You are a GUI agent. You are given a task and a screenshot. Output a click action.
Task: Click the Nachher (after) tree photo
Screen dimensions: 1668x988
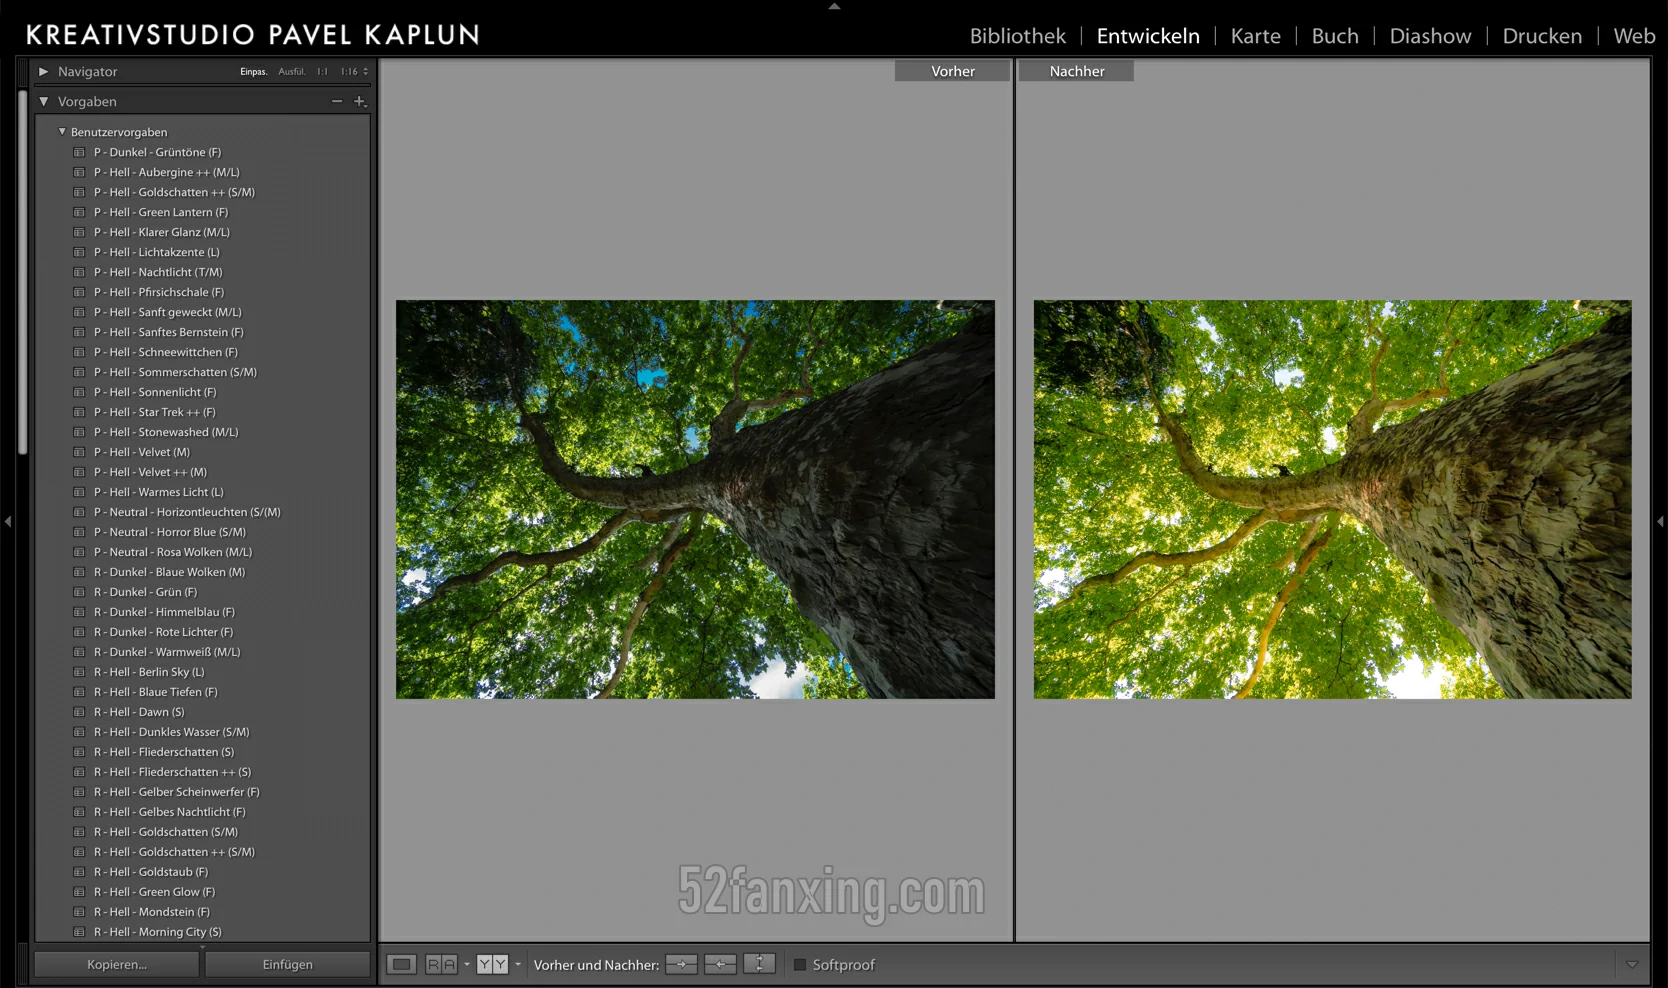click(1333, 499)
